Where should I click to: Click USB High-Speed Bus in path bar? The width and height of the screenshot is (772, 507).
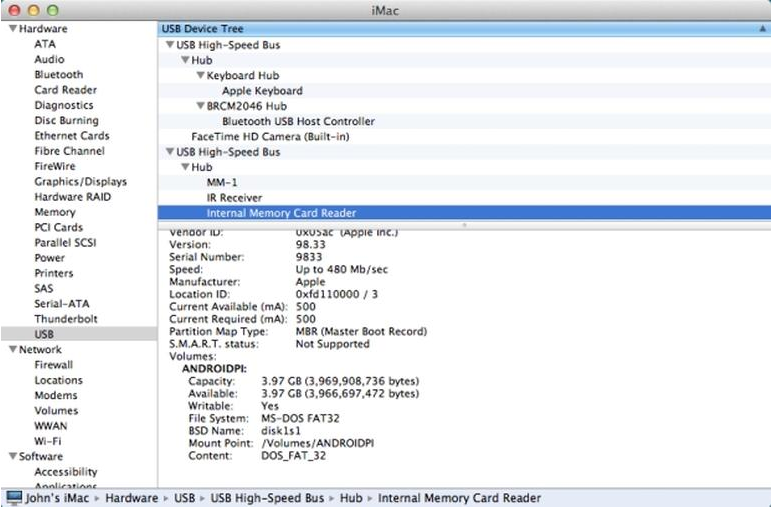coord(267,498)
